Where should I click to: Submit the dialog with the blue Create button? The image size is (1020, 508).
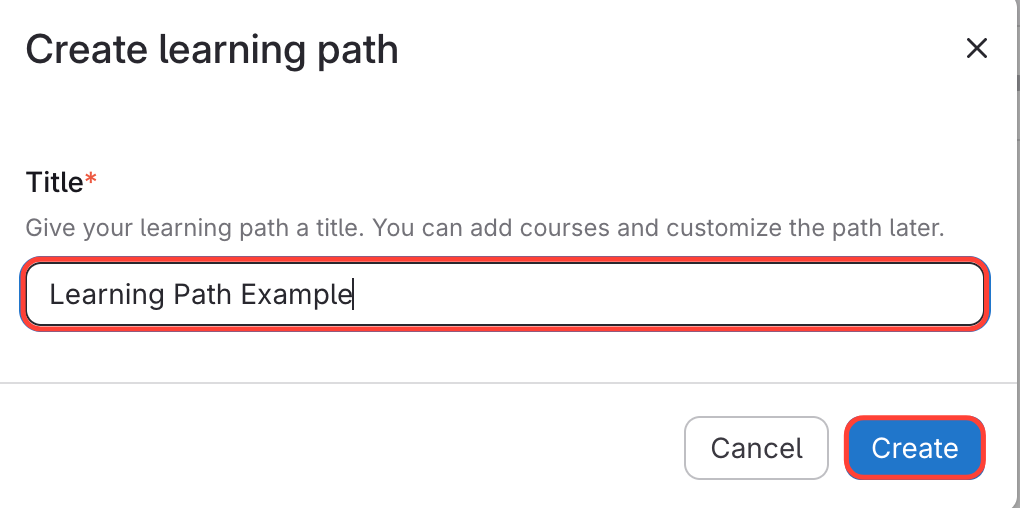point(914,448)
